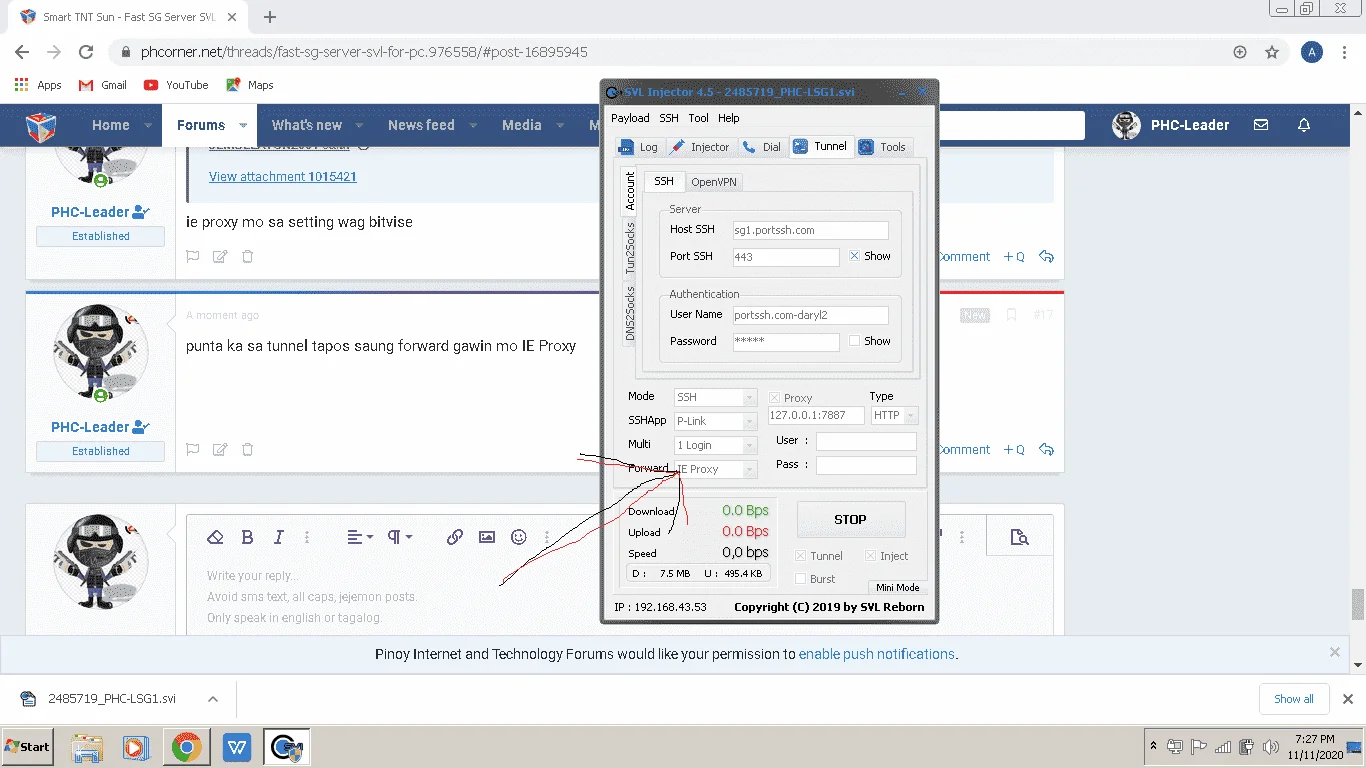Open forum inbox envelope icon

(x=1261, y=125)
